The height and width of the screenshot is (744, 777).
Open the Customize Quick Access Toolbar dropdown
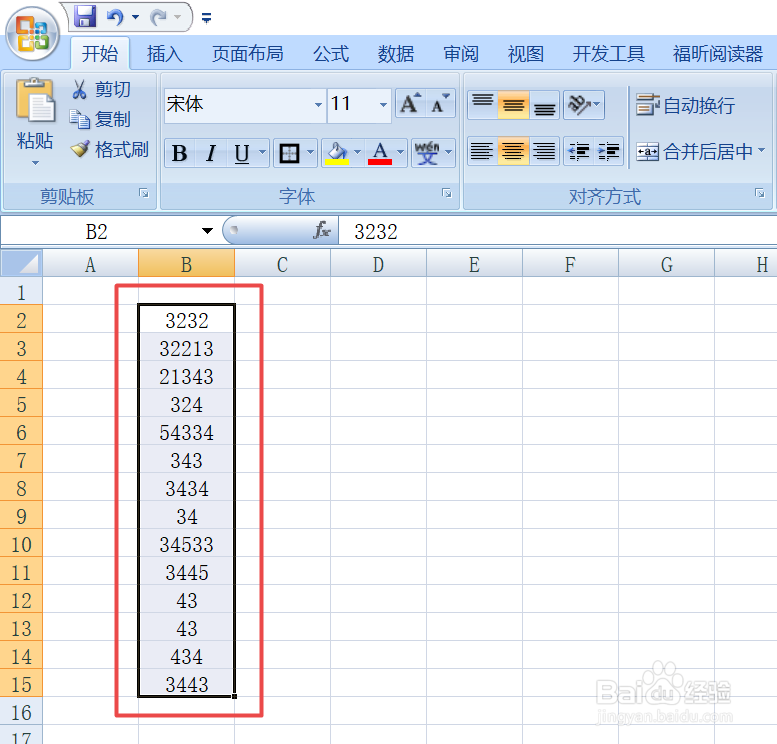pyautogui.click(x=206, y=18)
